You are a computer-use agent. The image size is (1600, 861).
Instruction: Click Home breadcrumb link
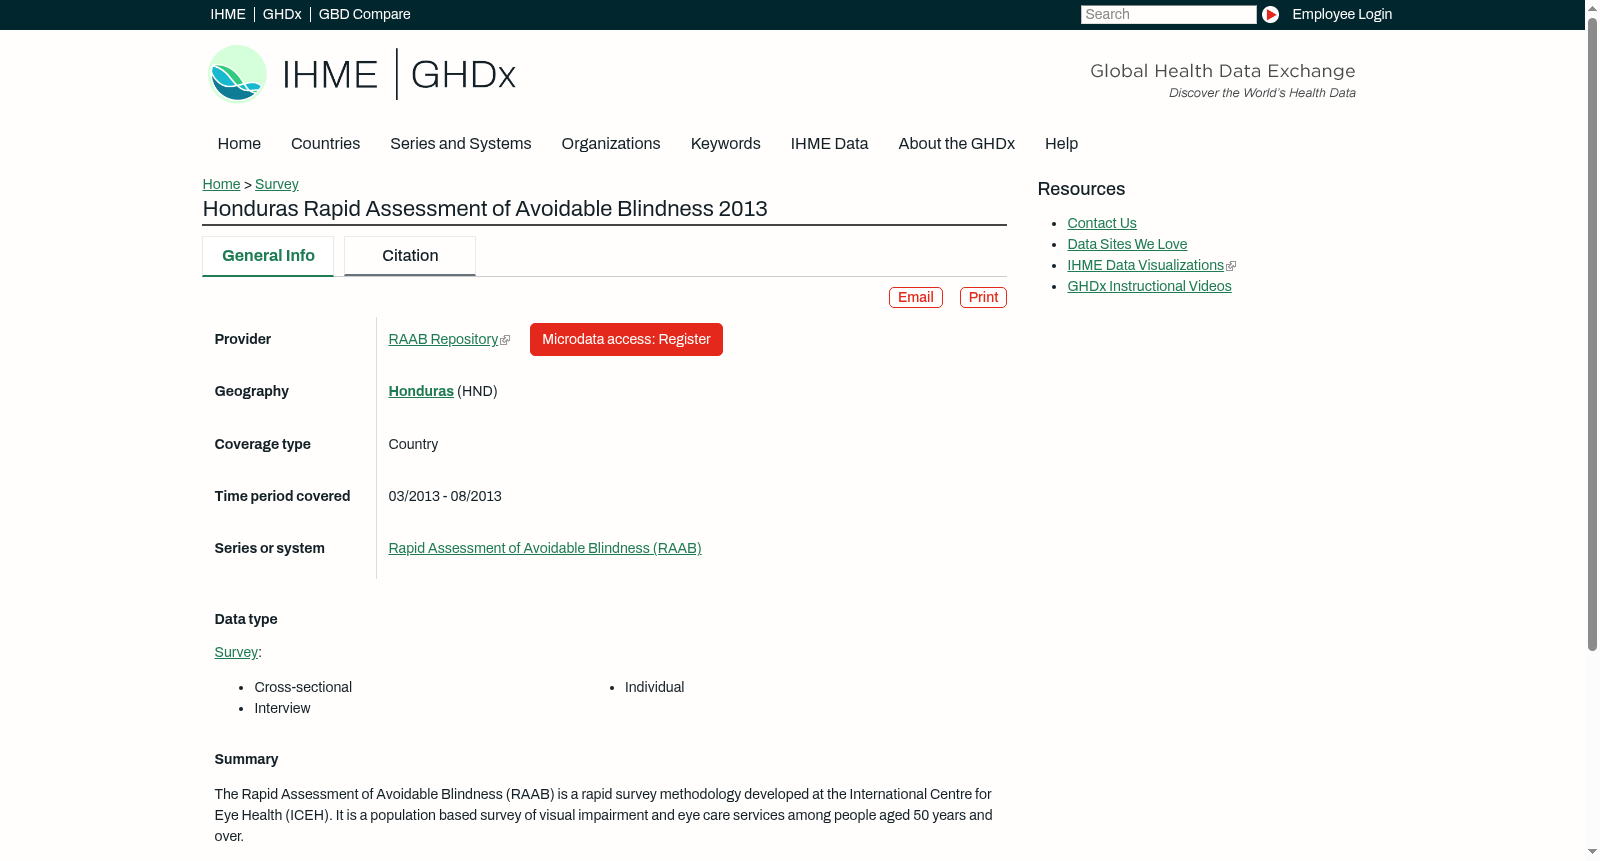[x=221, y=184]
